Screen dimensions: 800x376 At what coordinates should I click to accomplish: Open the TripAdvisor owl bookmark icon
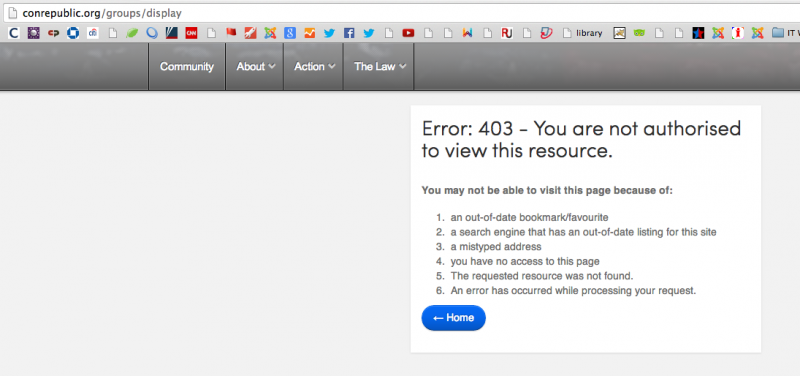639,33
